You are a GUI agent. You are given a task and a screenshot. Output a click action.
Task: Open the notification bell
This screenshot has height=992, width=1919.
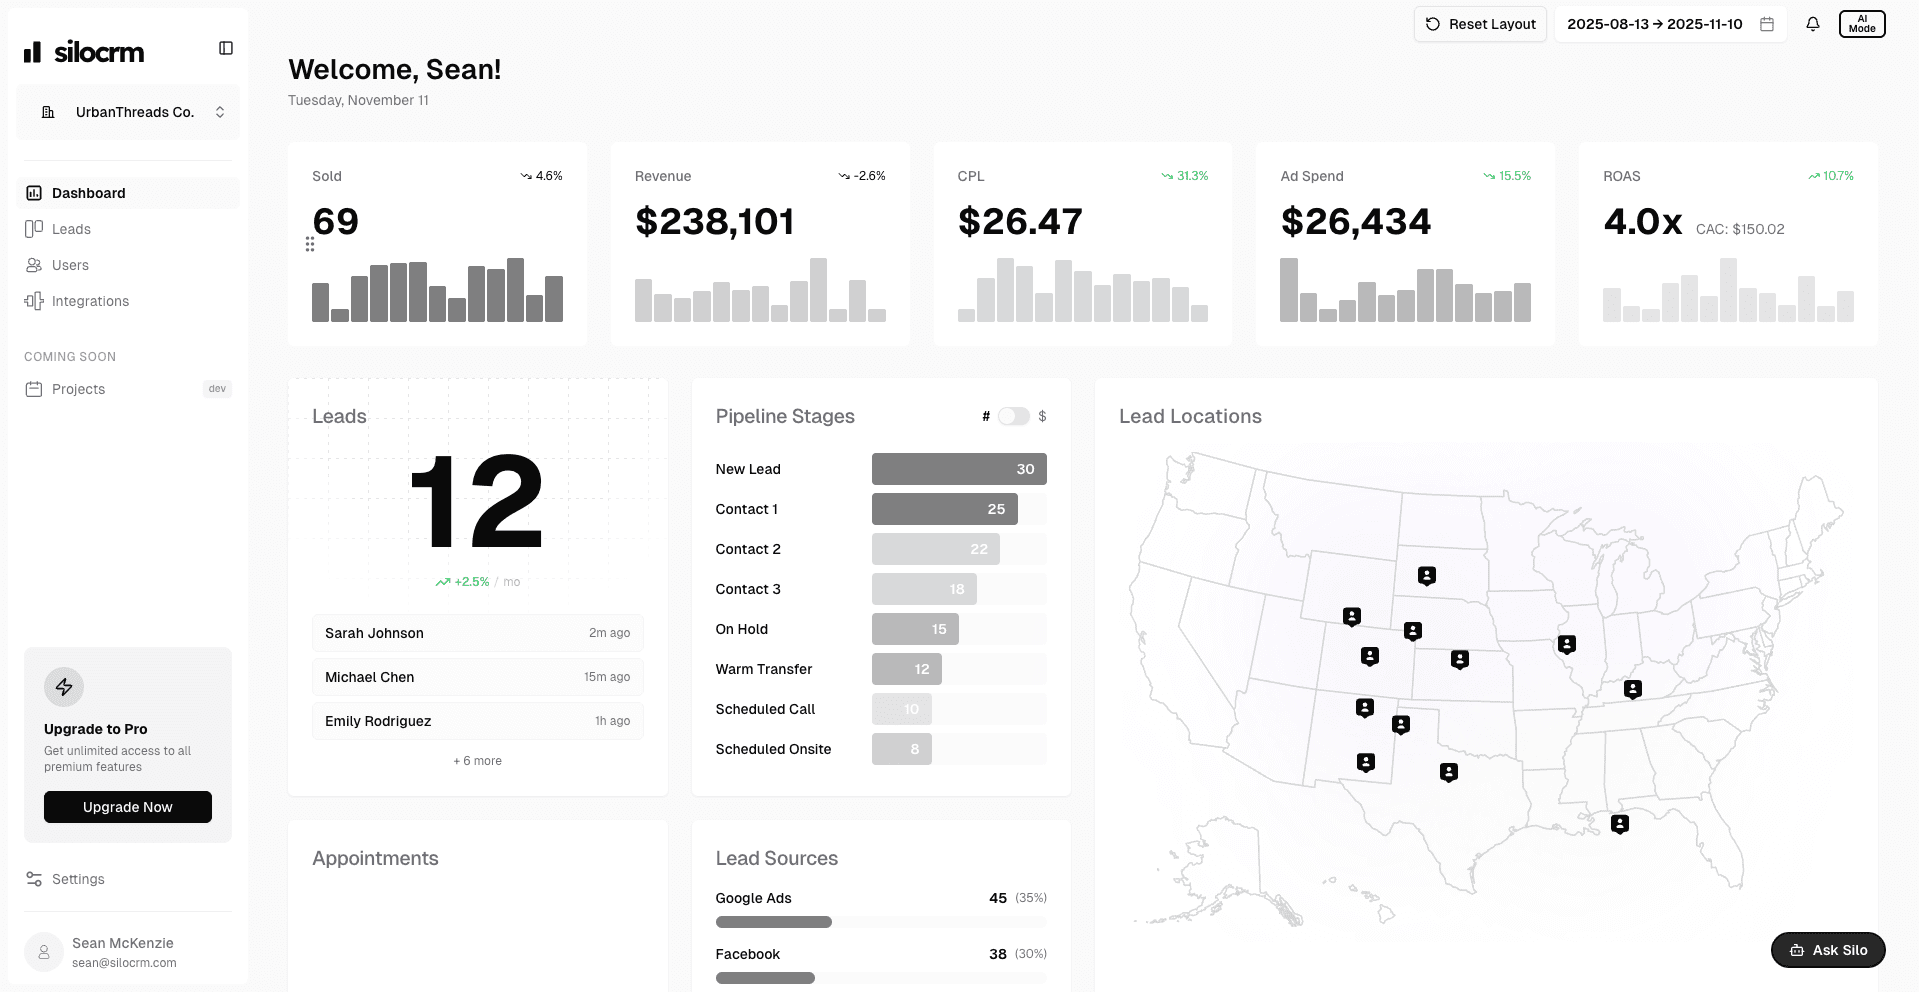tap(1812, 24)
